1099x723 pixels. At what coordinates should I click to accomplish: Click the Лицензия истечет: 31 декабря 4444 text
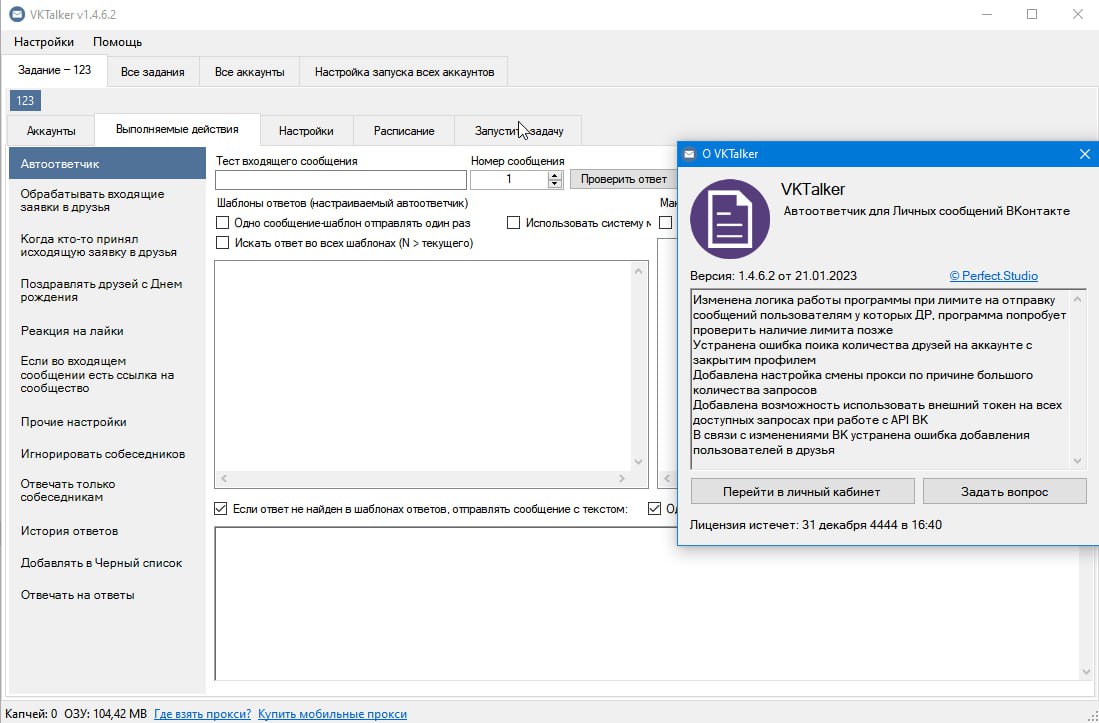point(816,525)
